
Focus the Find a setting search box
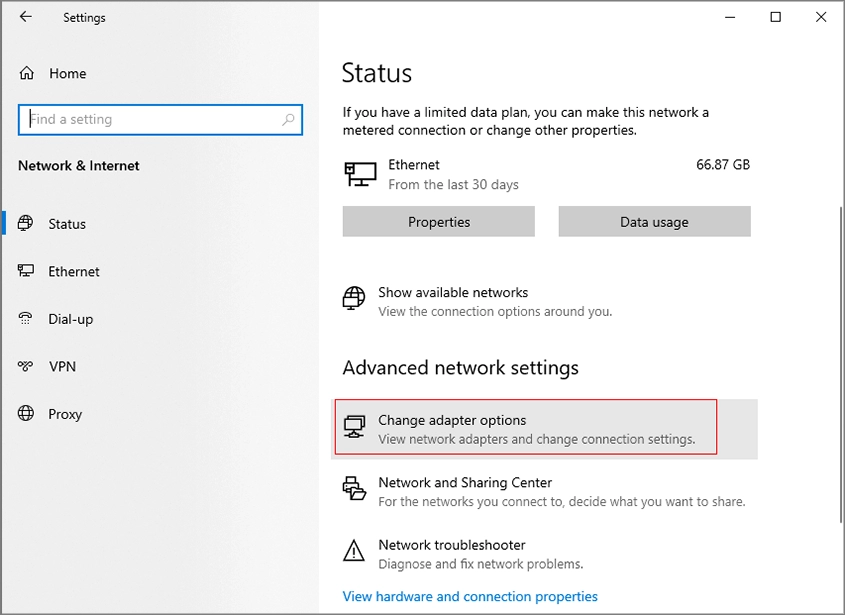160,120
